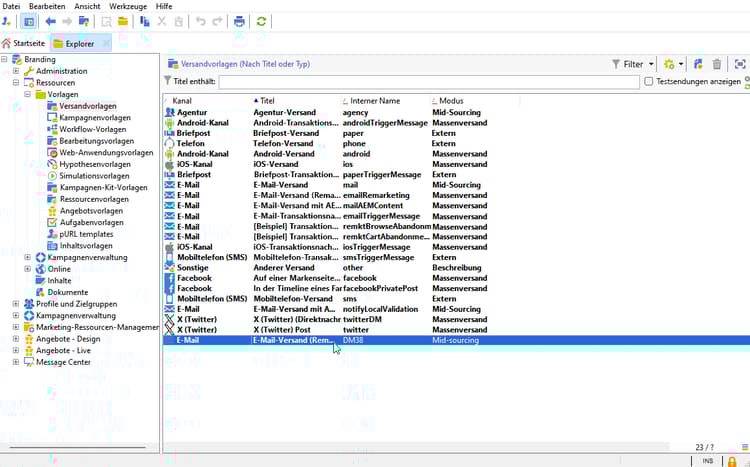Click the Agentur channel icon
Viewport: 750px width, 467px height.
click(x=169, y=112)
